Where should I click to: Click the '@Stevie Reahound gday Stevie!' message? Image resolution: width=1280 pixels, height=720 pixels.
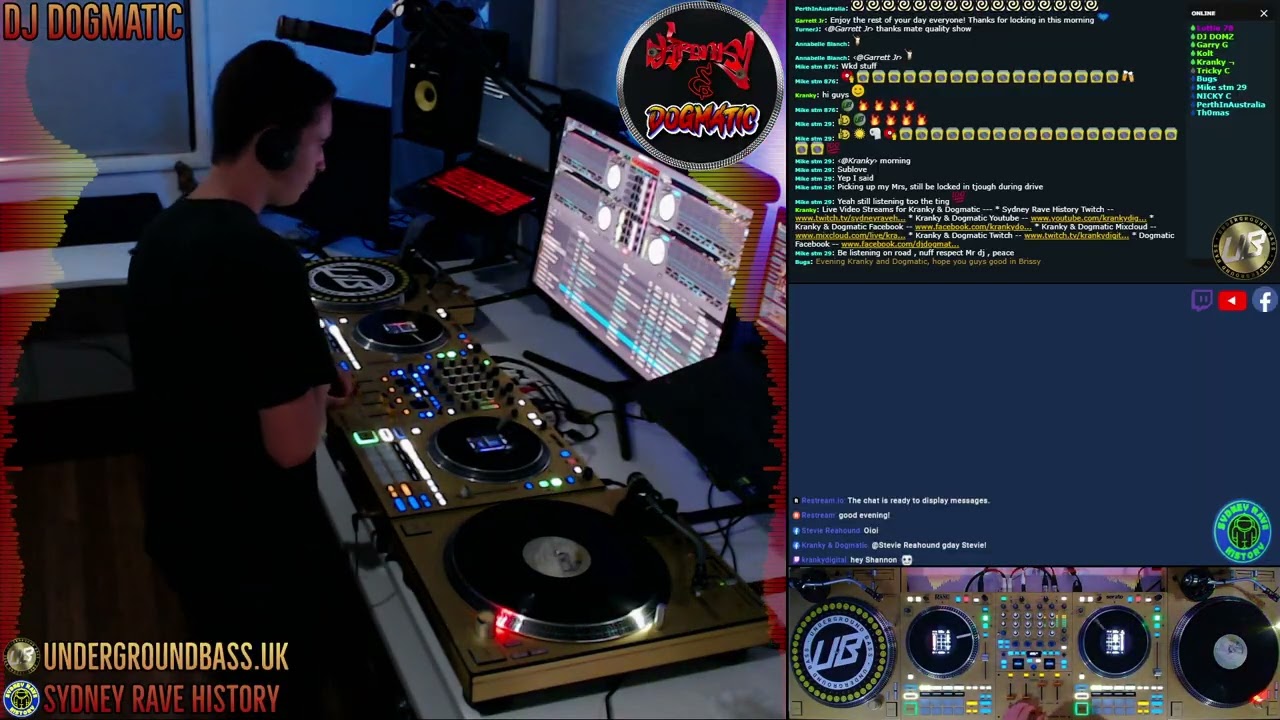pos(928,545)
